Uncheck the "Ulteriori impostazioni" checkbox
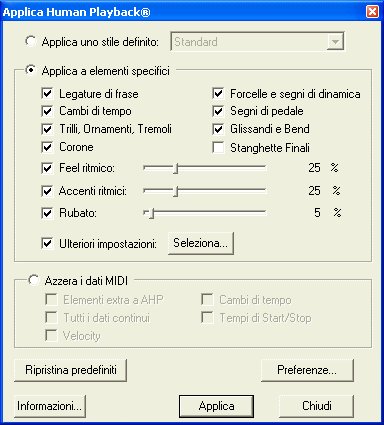The image size is (384, 425). coord(47,243)
